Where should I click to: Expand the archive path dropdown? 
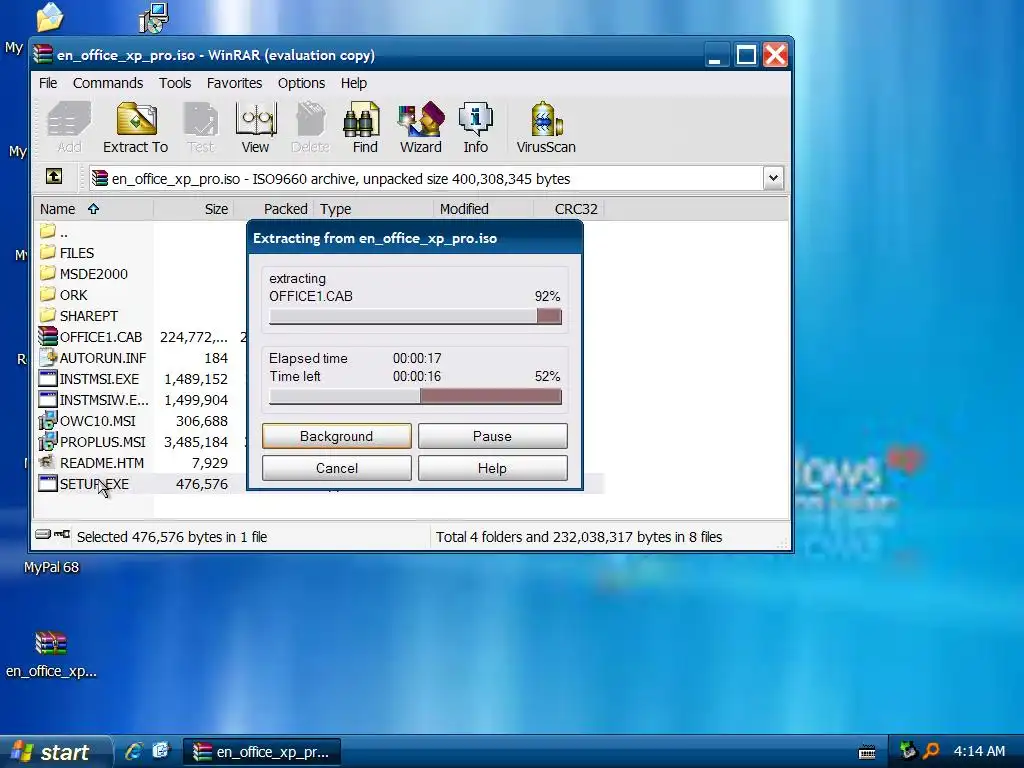(x=773, y=178)
